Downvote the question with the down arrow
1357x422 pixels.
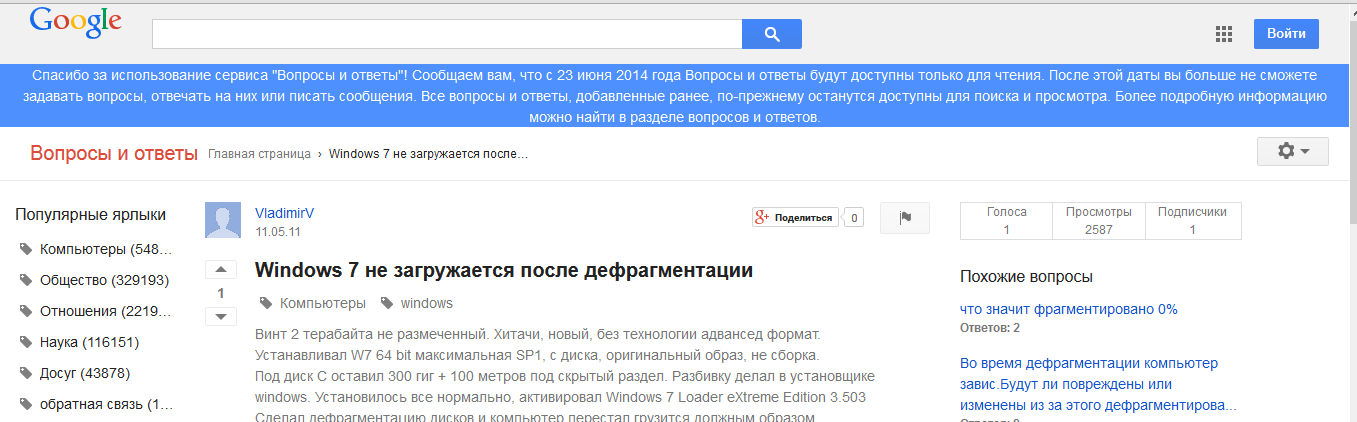point(221,316)
